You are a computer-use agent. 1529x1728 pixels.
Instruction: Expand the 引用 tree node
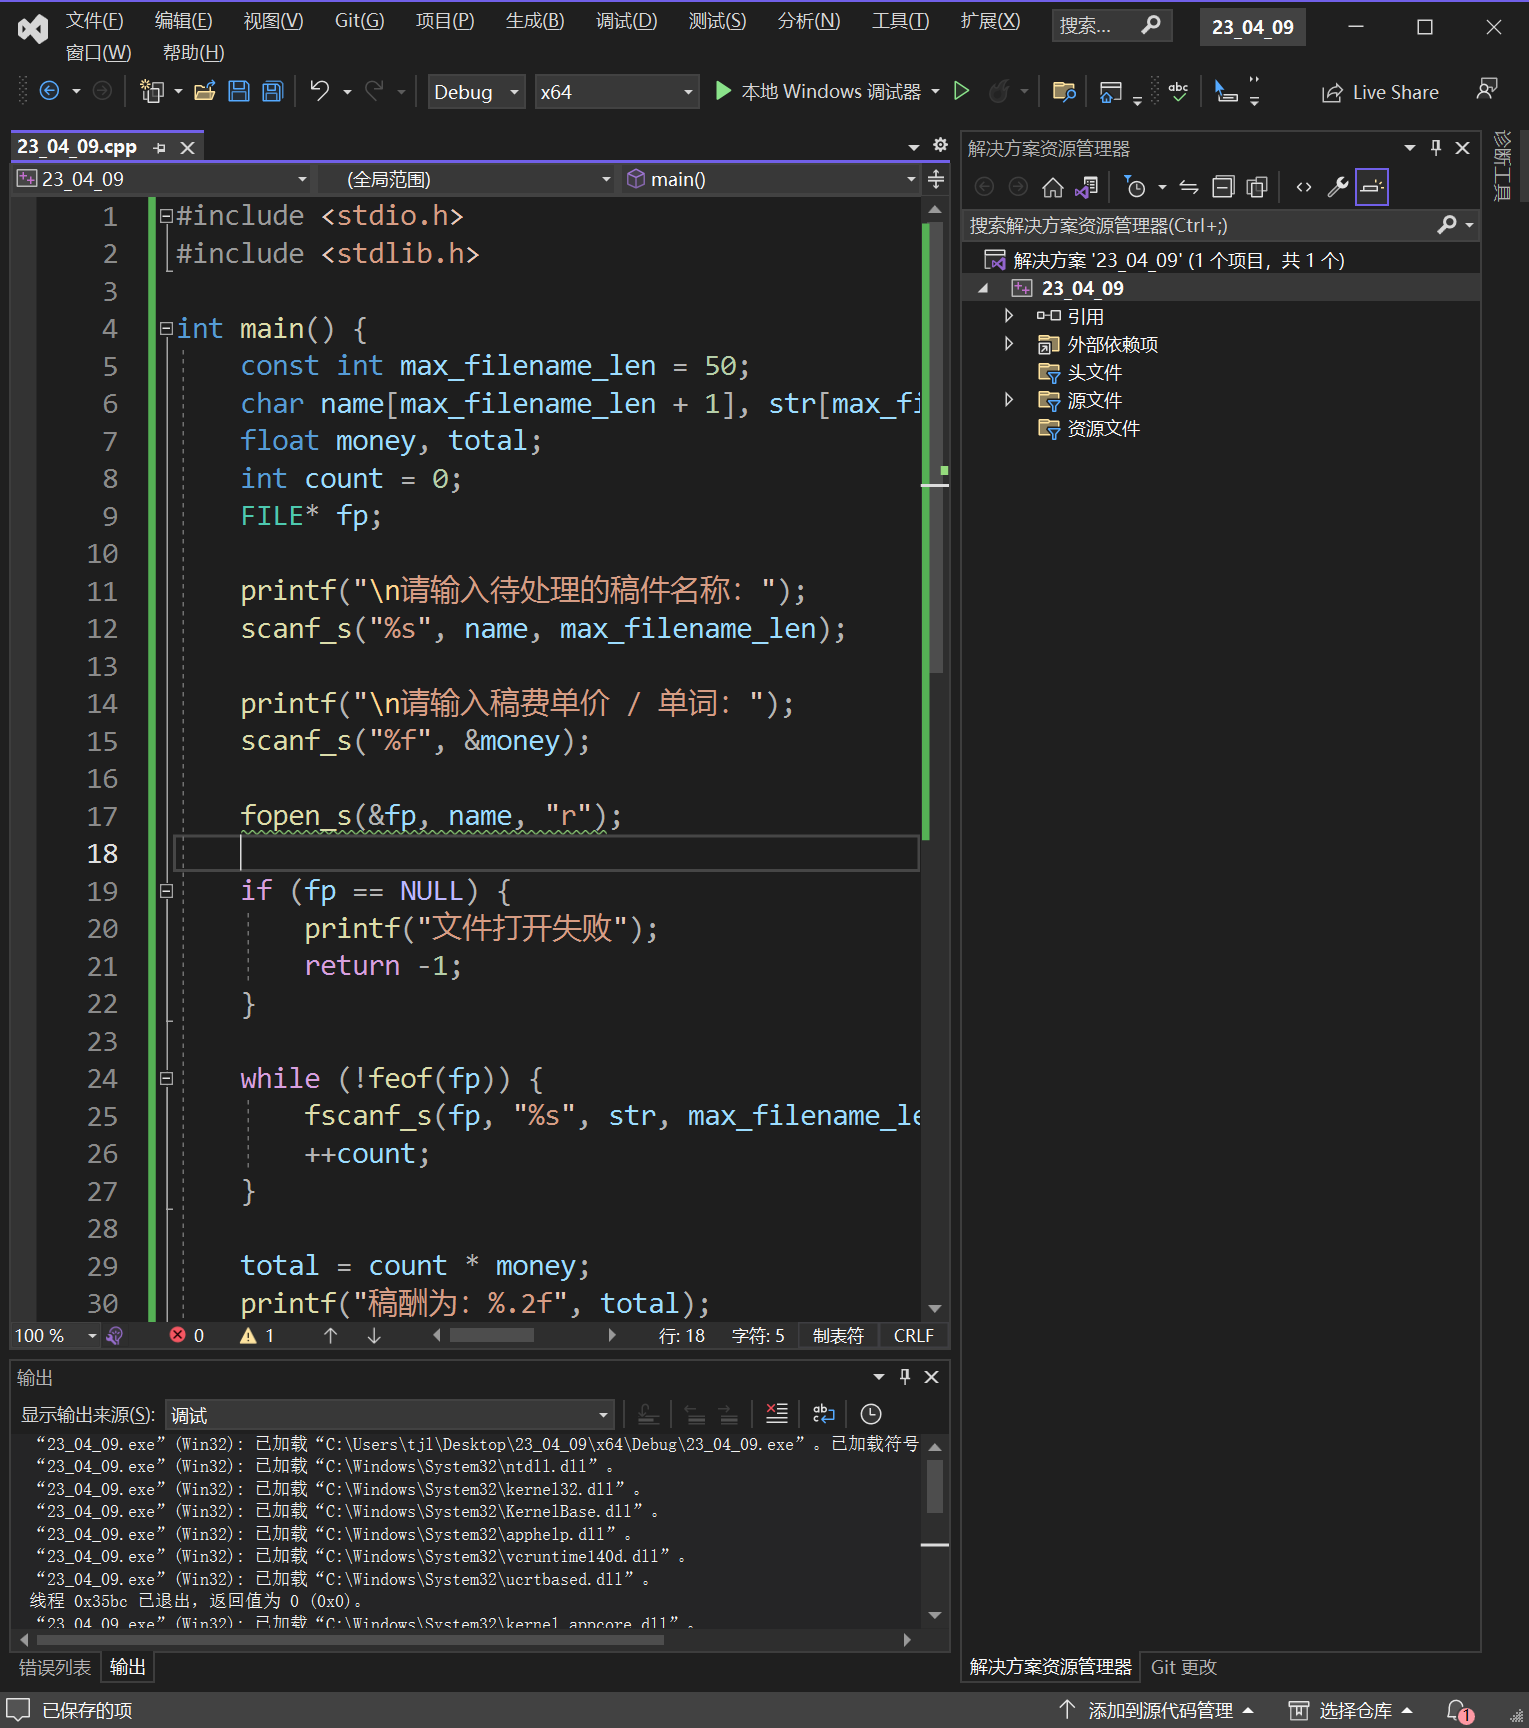(1009, 316)
